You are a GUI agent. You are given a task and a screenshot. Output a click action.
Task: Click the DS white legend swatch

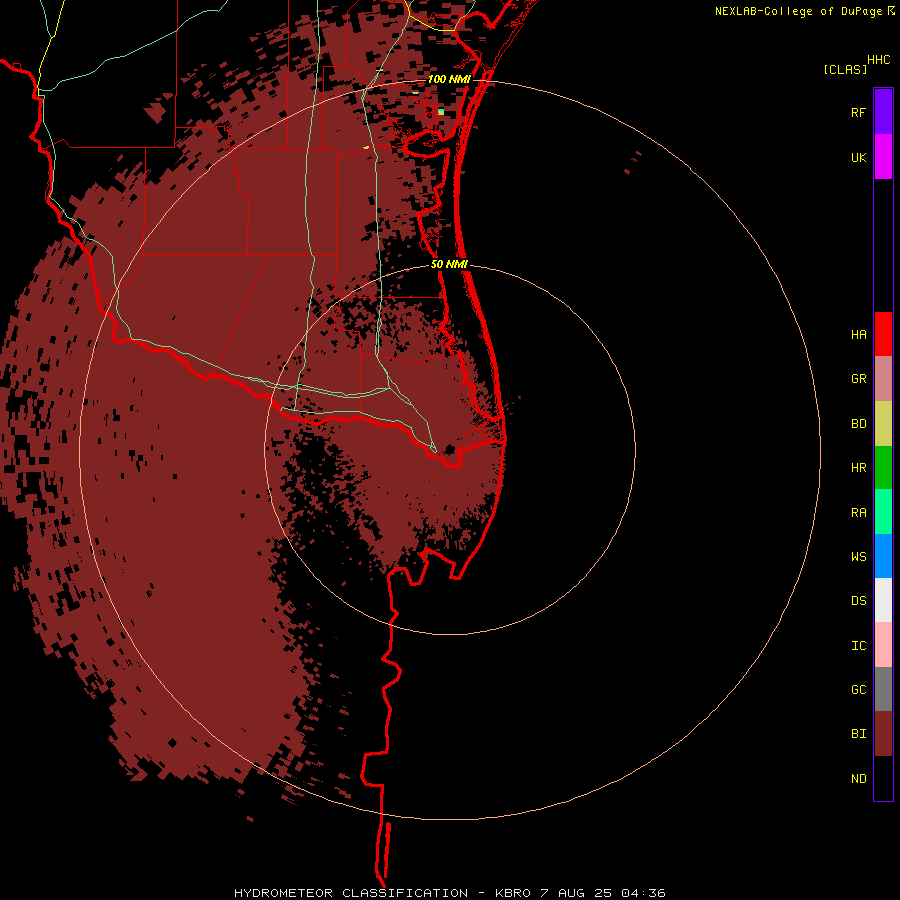click(883, 600)
